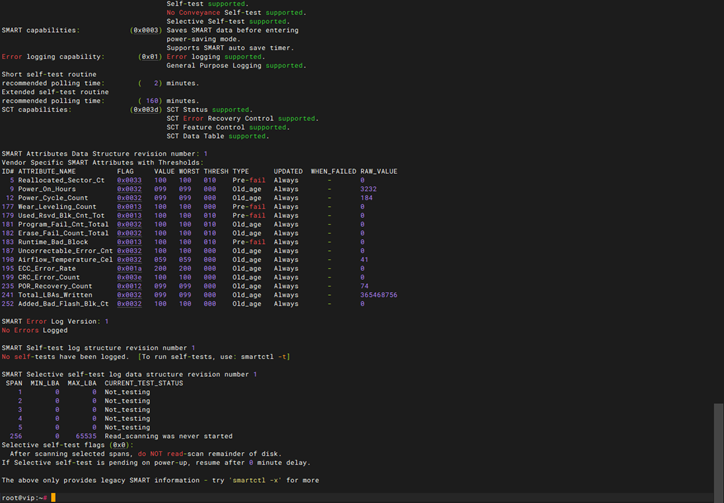Click the Wear_Leveling_Count attribute name

[57, 206]
